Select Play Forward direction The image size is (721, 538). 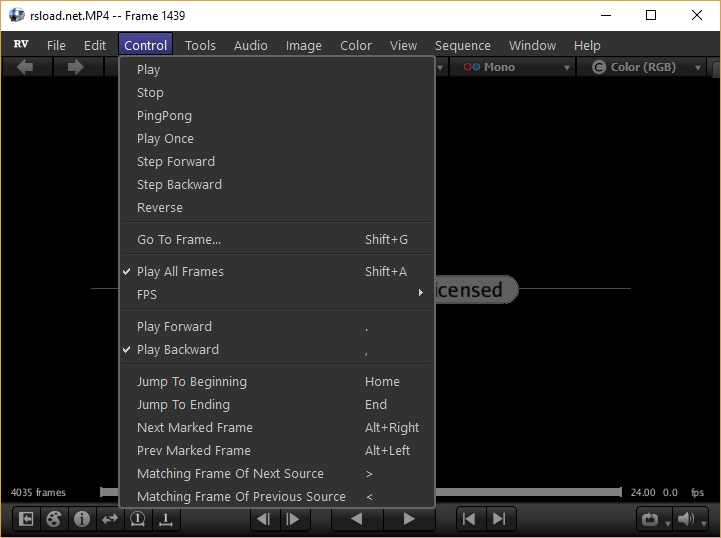pos(277,326)
